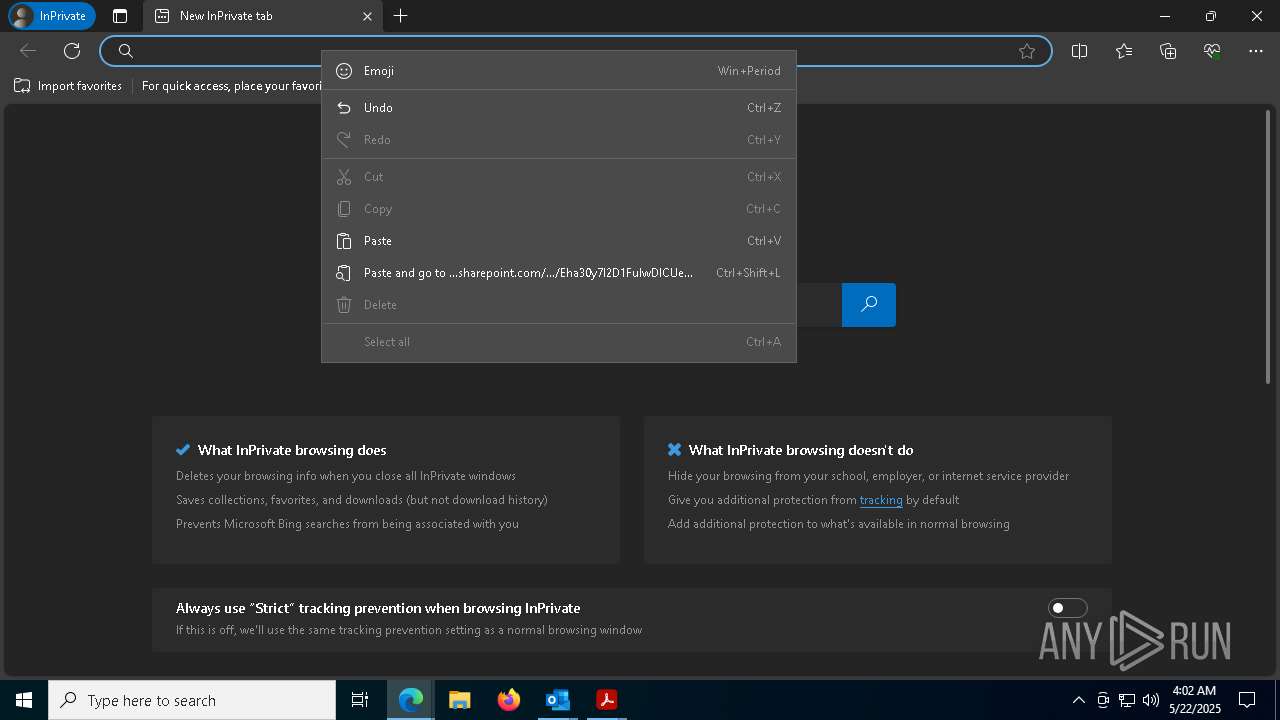This screenshot has width=1280, height=720.
Task: Click 'What InPrivate browsing doesn't do' heading
Action: (x=801, y=450)
